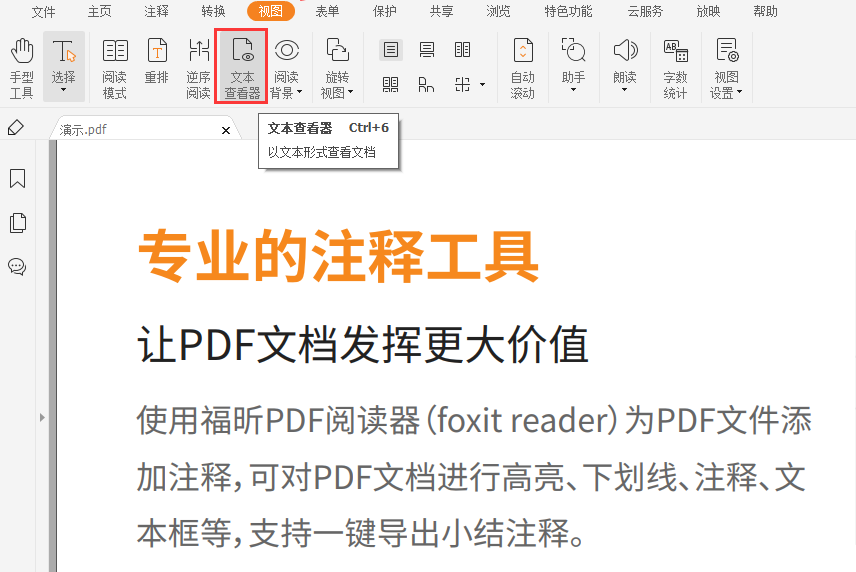Click the Reverse Reading (逆序阅读) icon

coord(198,68)
